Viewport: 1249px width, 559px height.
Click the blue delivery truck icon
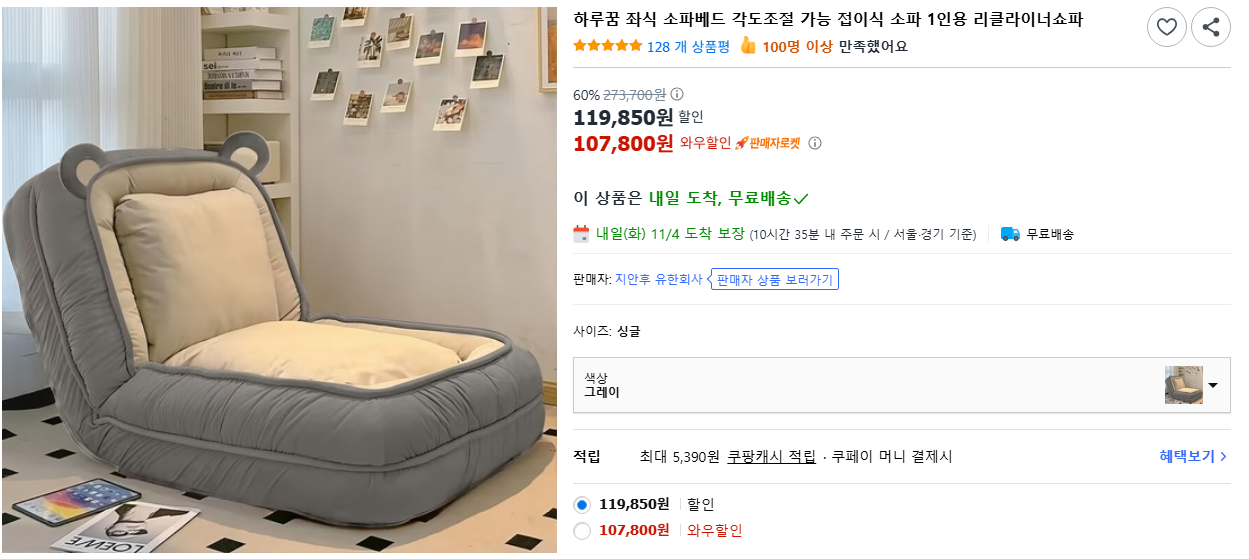pyautogui.click(x=1010, y=234)
